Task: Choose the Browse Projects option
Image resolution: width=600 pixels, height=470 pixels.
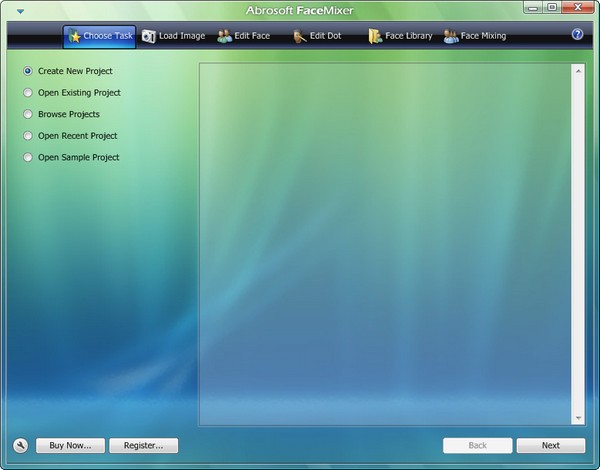Action: pyautogui.click(x=61, y=114)
